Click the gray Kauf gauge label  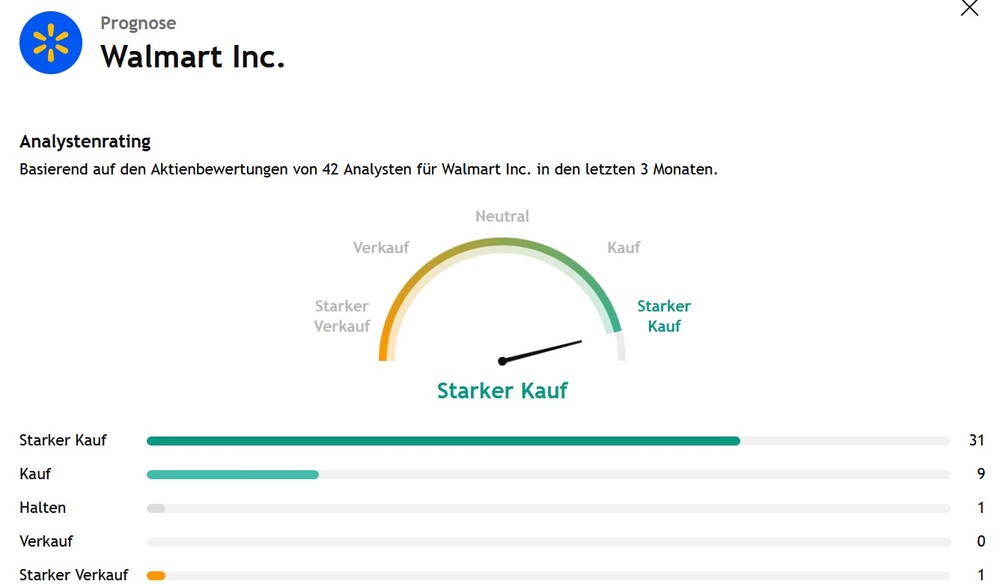(623, 248)
